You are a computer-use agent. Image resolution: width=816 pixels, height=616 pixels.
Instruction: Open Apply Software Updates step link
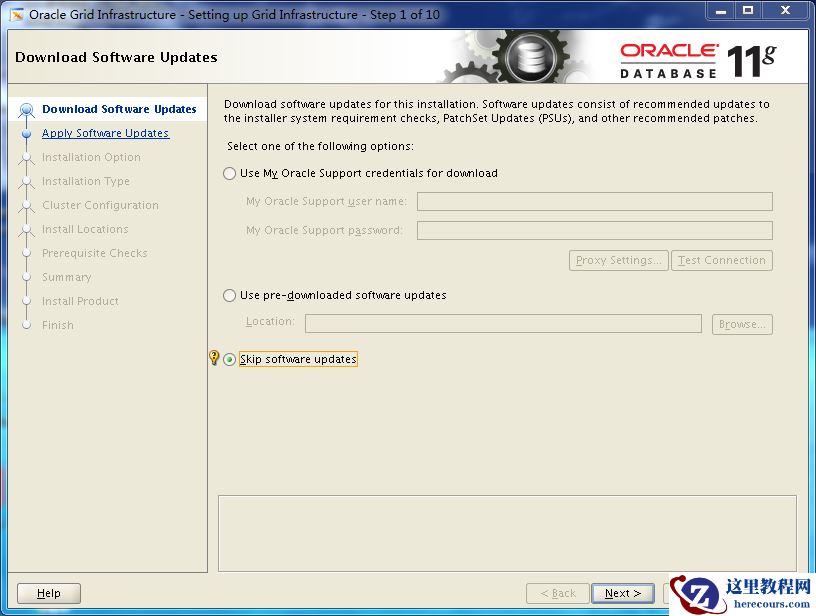click(x=105, y=133)
